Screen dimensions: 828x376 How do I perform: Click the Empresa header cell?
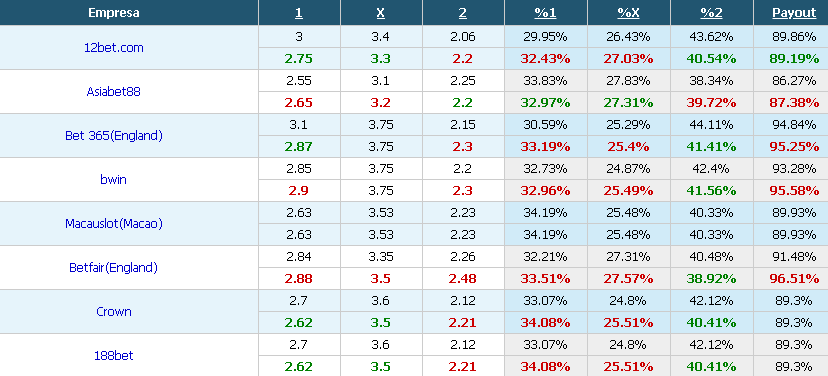coord(114,13)
